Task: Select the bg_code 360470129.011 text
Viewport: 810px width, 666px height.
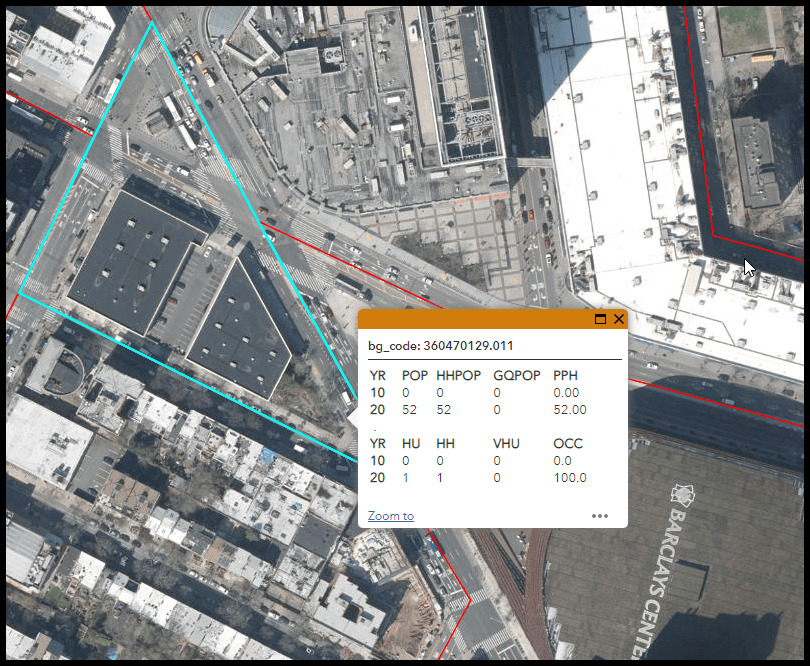Action: point(441,346)
